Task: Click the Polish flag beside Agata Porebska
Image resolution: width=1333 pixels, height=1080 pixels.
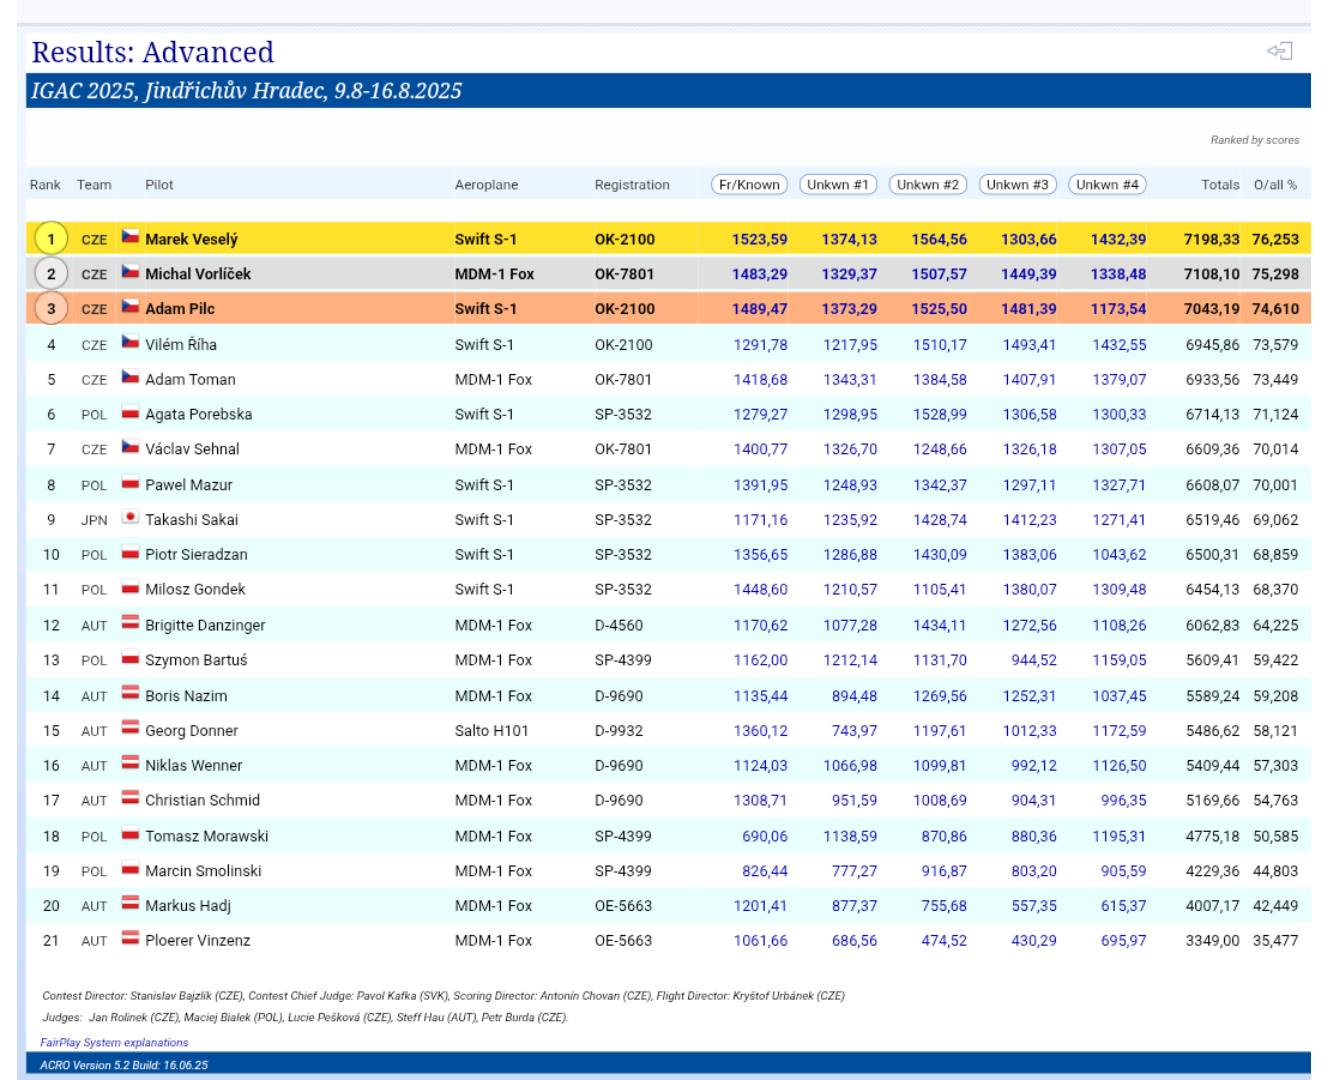Action: (x=130, y=413)
